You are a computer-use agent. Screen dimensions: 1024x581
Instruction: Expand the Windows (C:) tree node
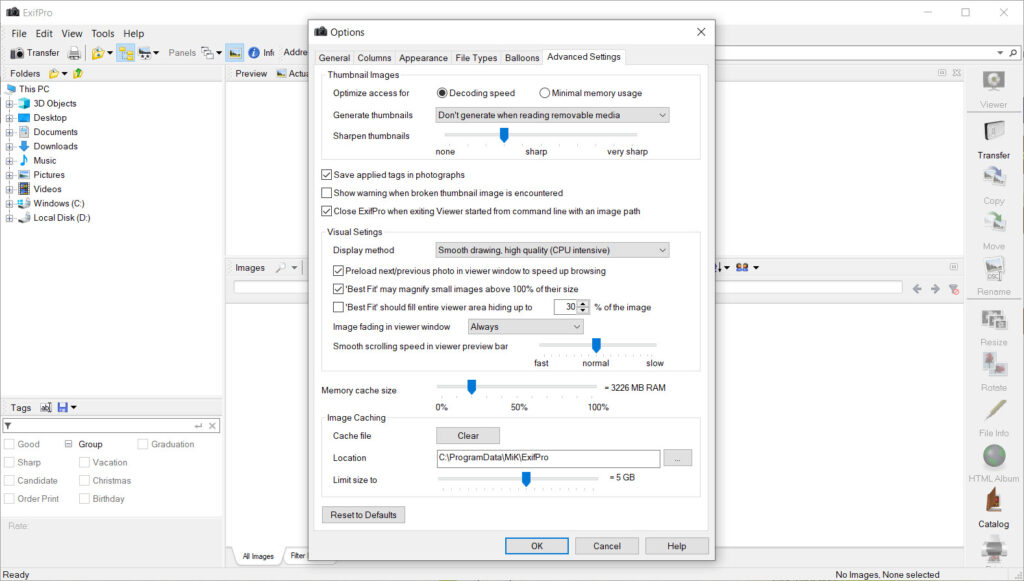click(x=9, y=204)
